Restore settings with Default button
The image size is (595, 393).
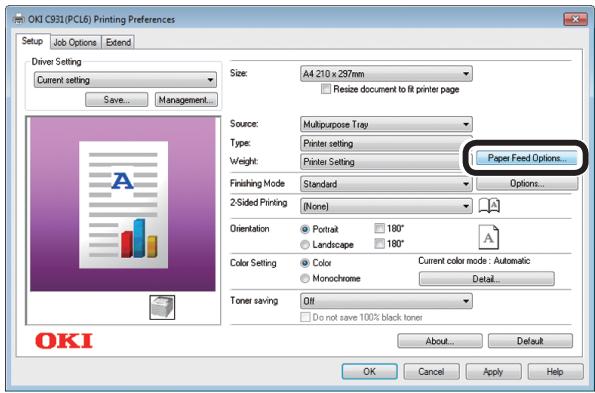tap(530, 341)
